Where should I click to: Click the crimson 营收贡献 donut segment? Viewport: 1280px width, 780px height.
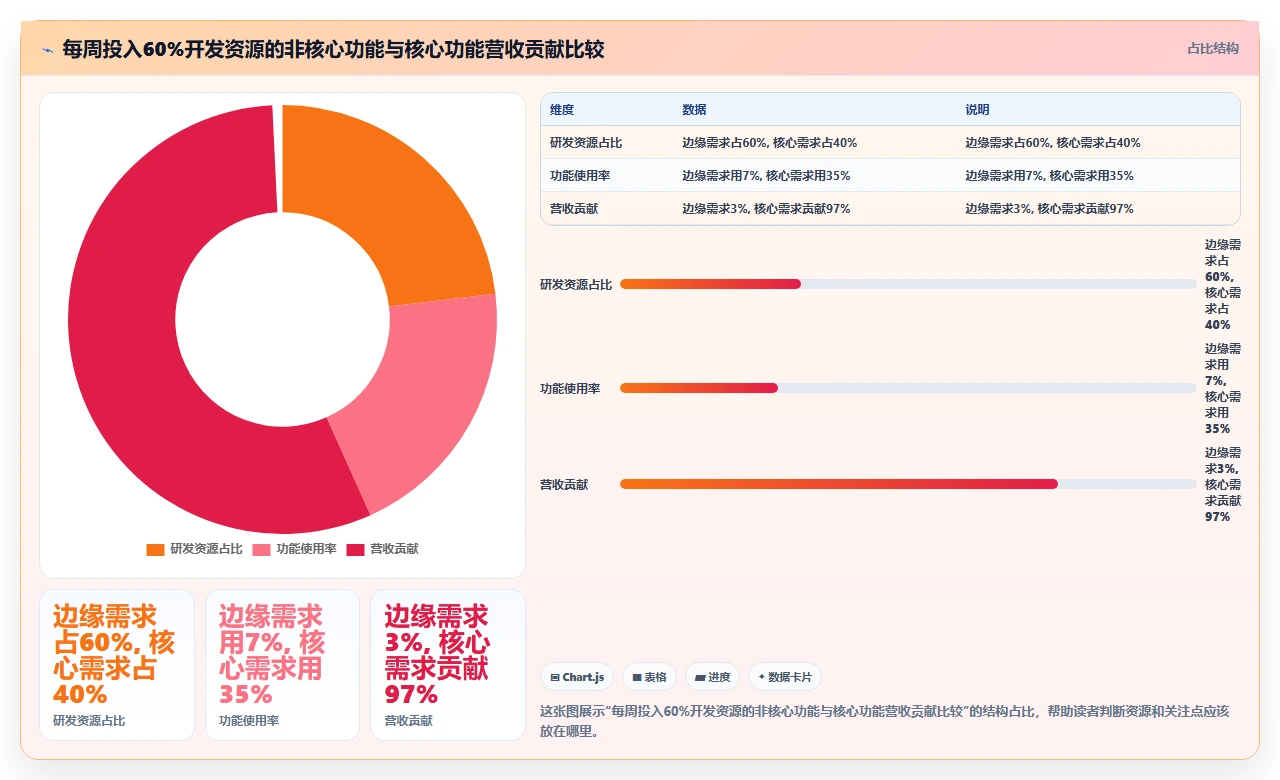(140, 320)
